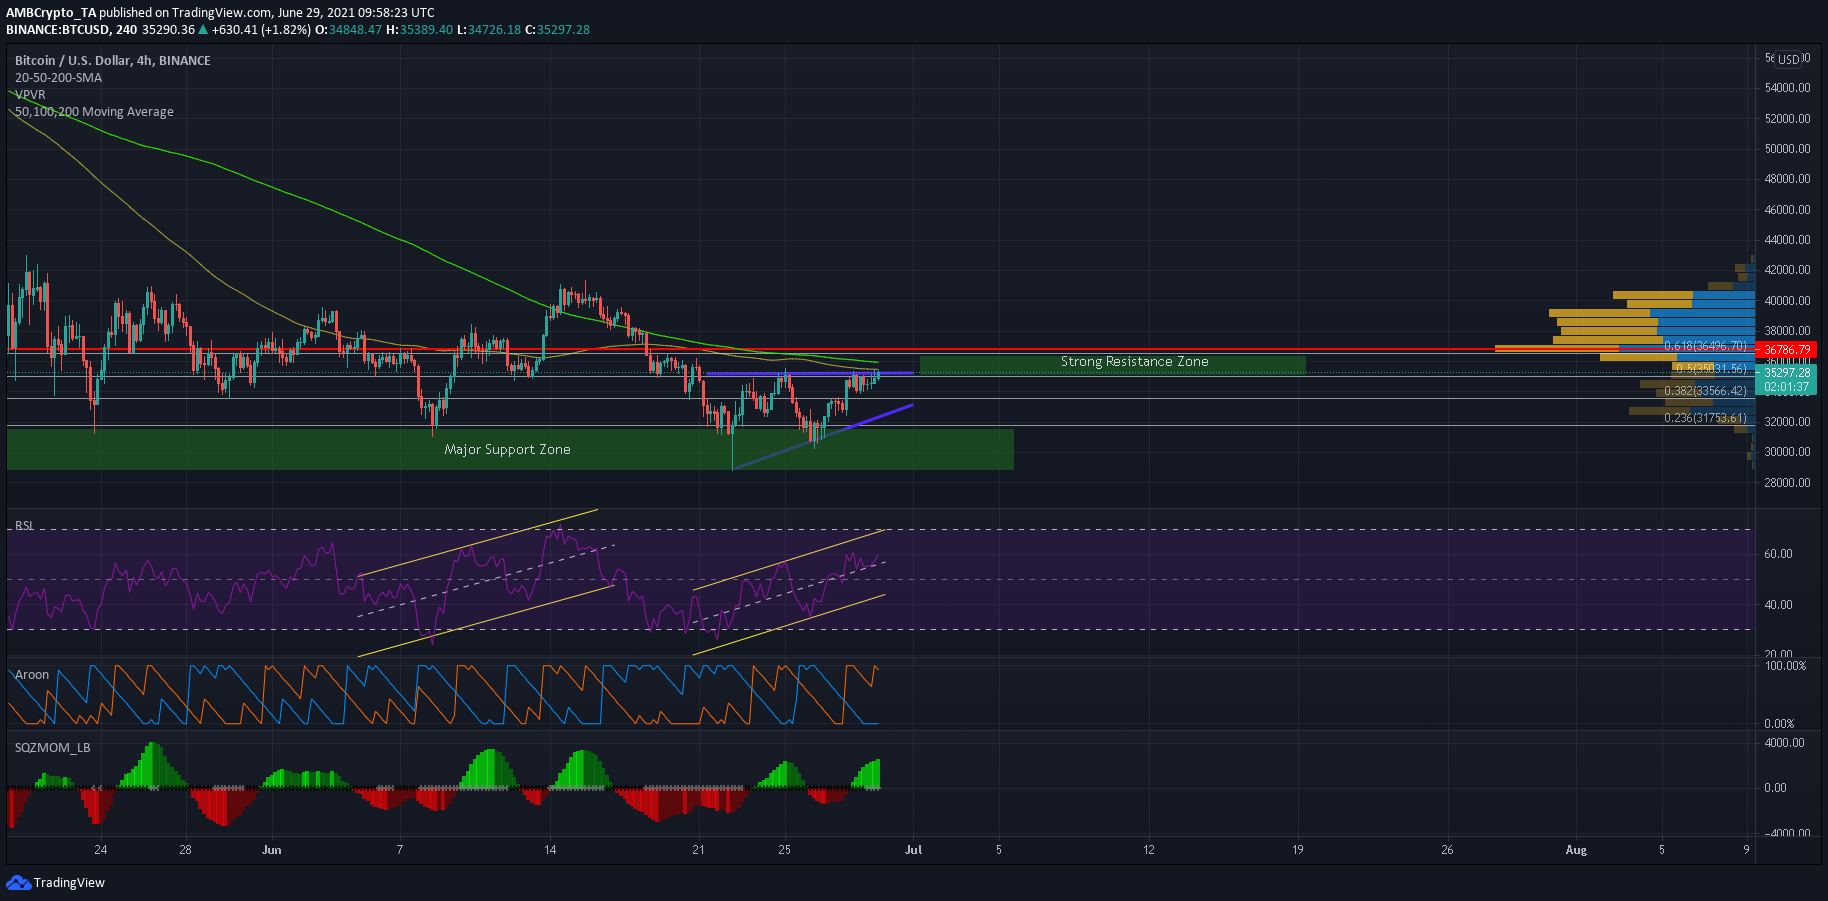The image size is (1828, 901).
Task: Select the VPVR indicator label
Action: pos(30,94)
